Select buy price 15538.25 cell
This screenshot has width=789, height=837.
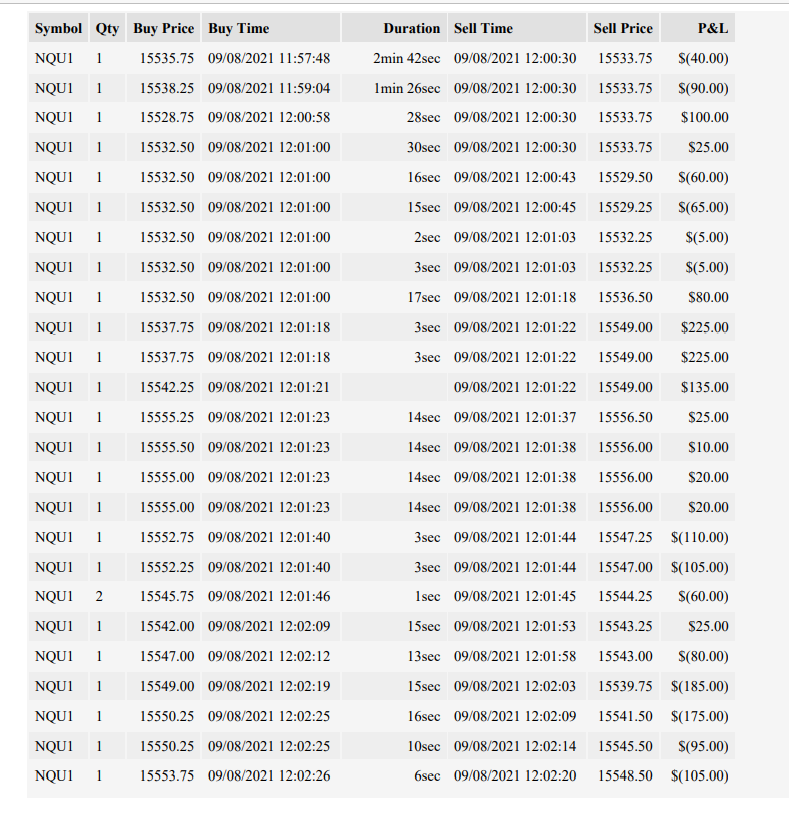(x=163, y=88)
